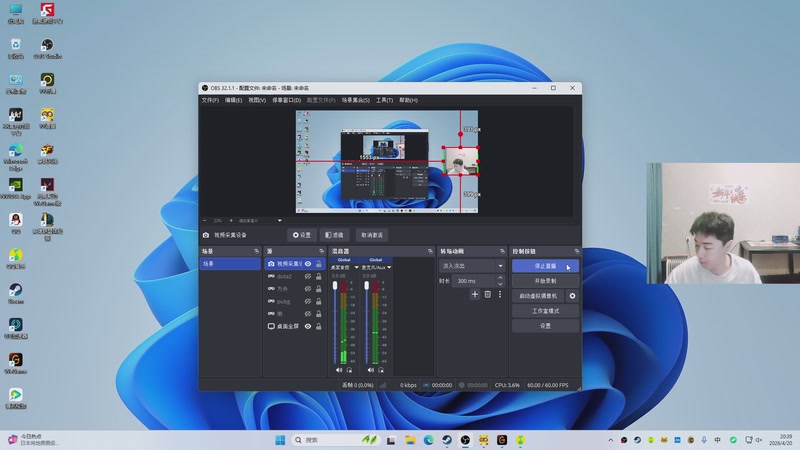This screenshot has height=450, width=800.
Task: Open 设置 in the 控制按钮 dock
Action: [545, 326]
